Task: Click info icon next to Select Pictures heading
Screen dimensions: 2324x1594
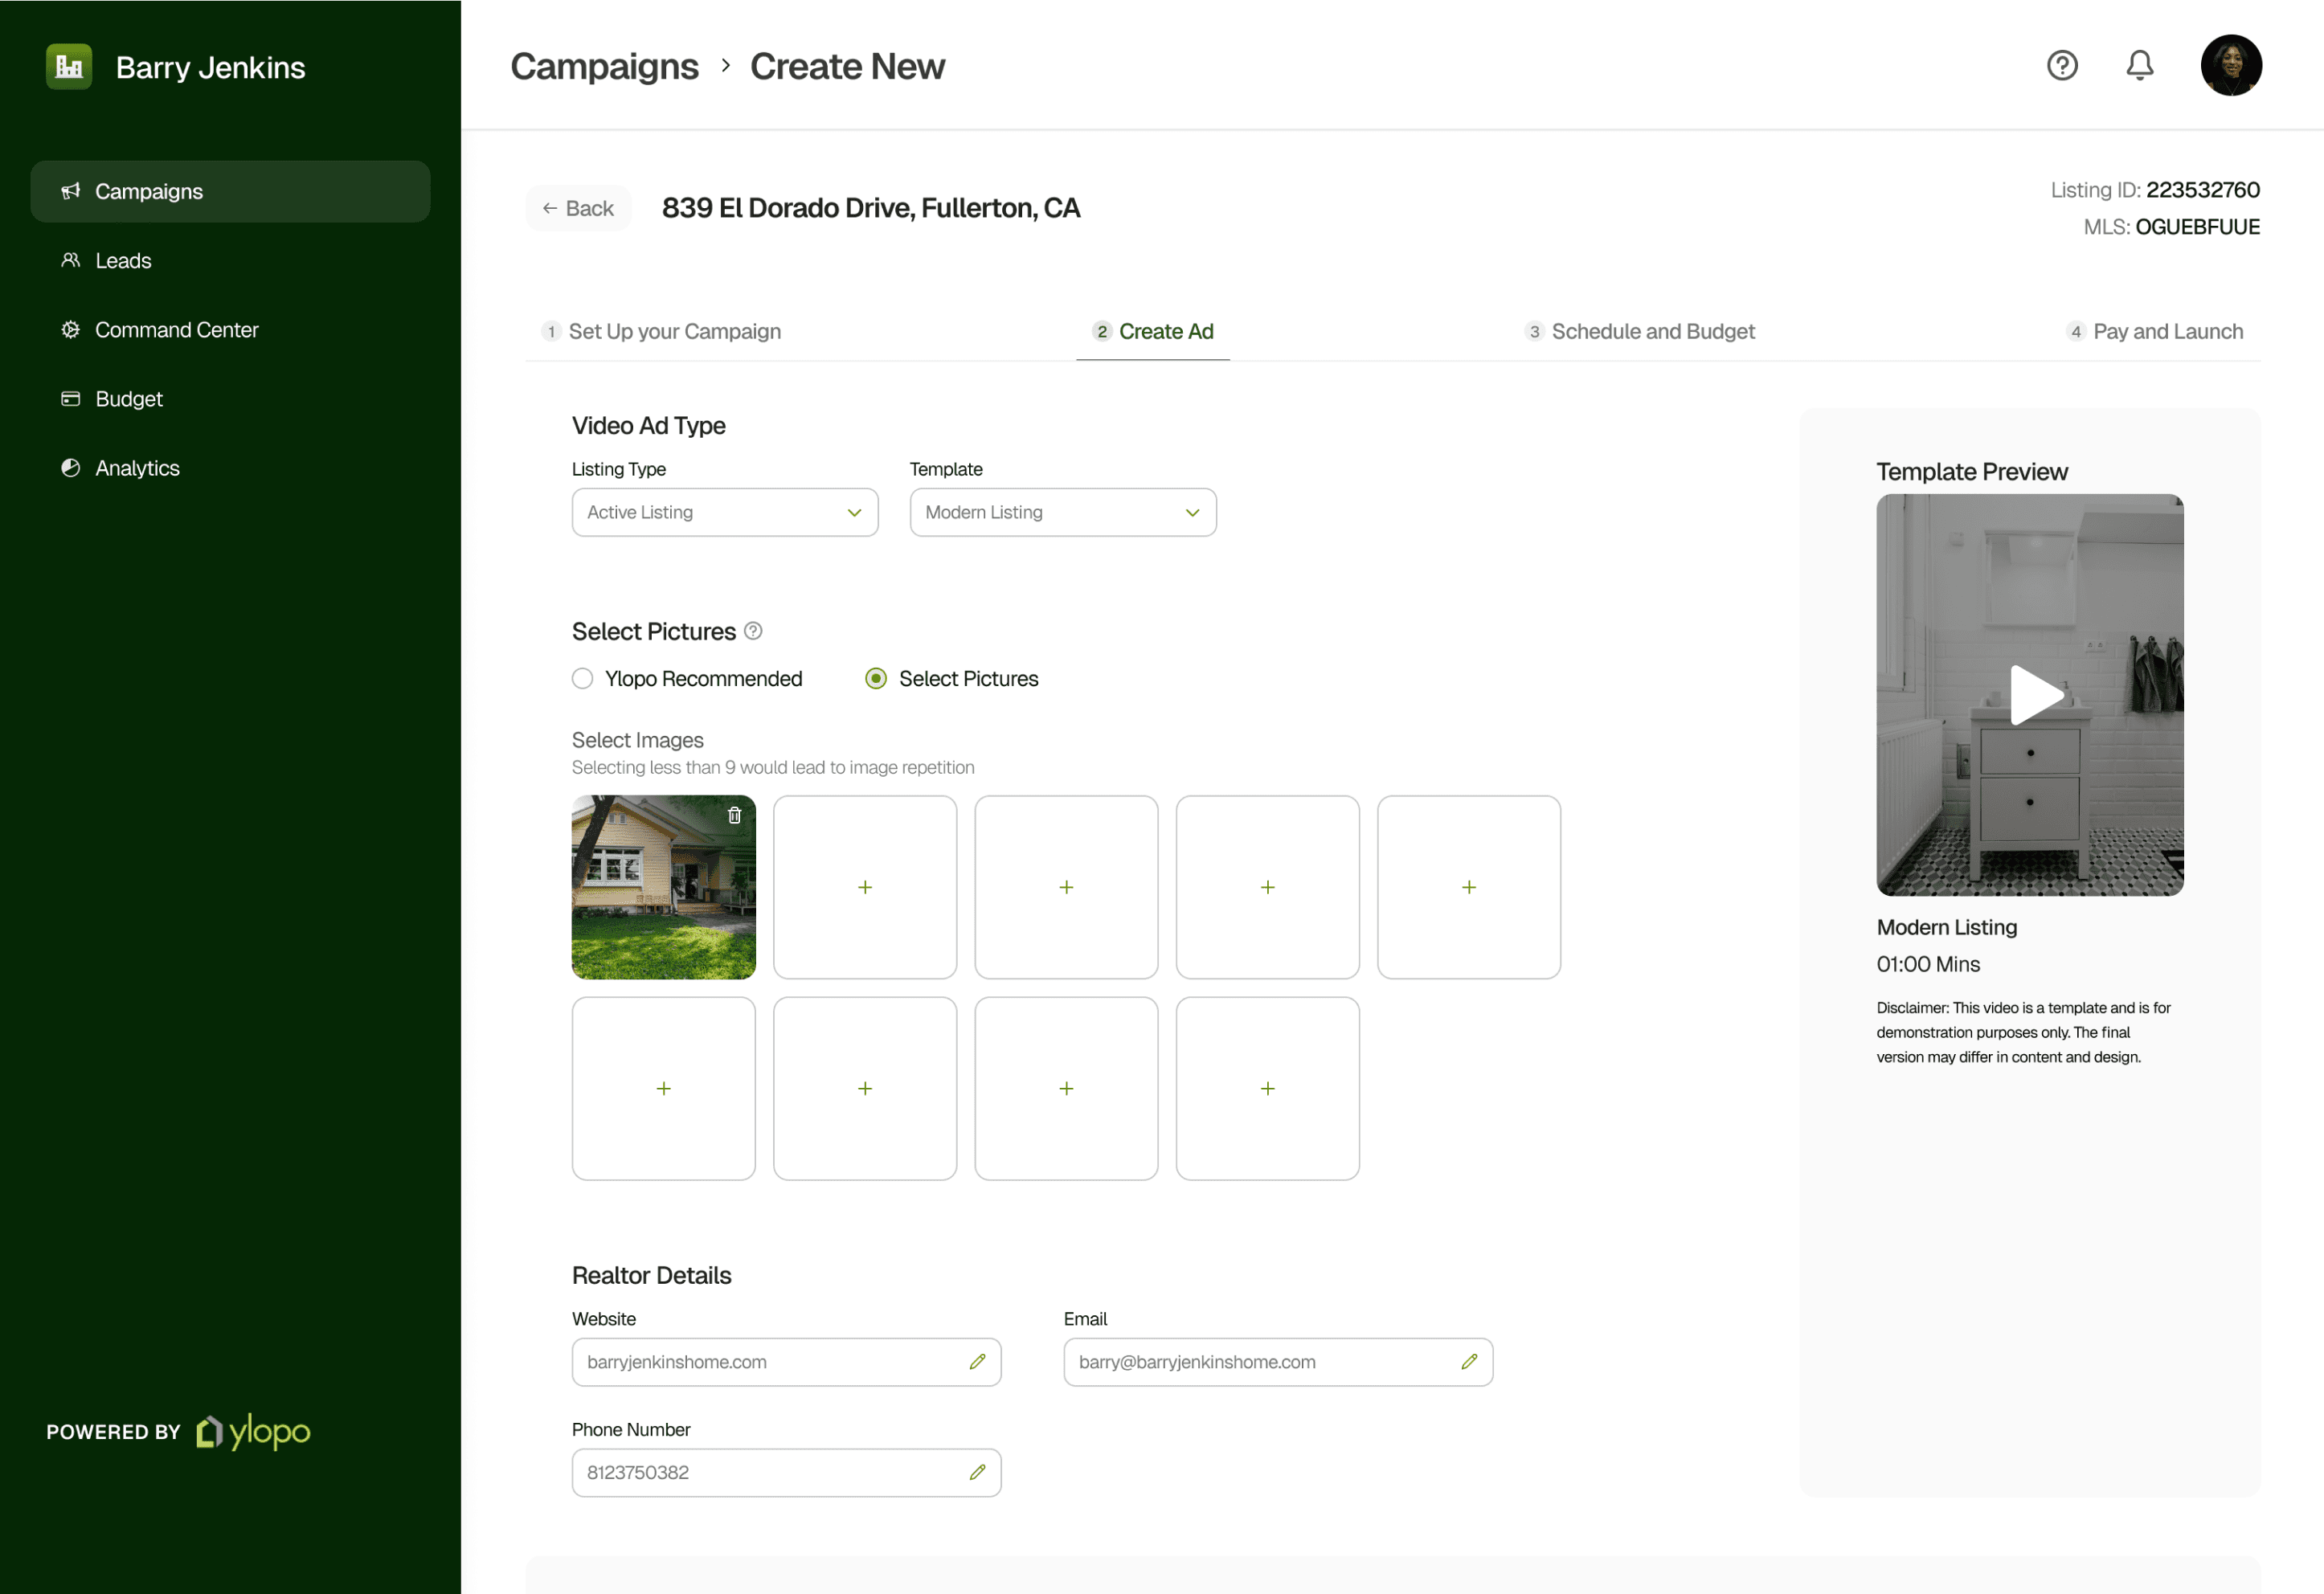Action: 753,631
